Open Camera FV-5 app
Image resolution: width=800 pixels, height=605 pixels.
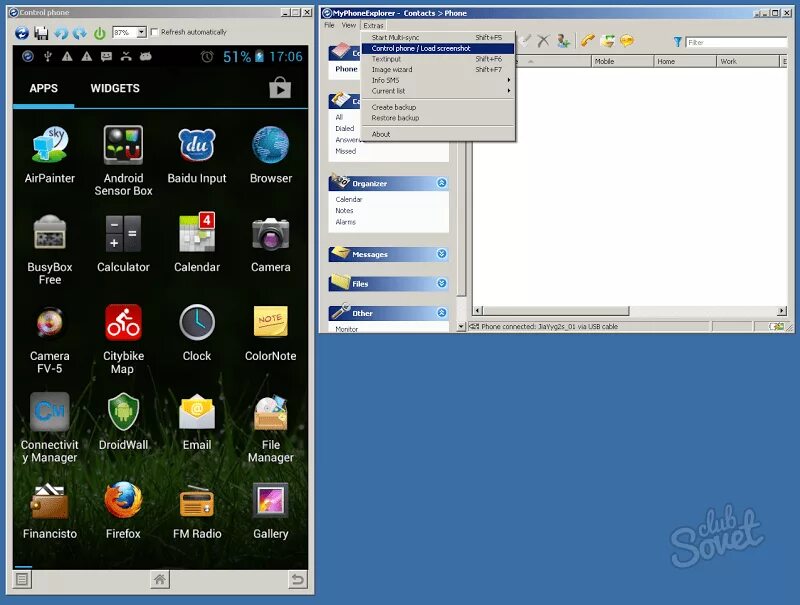click(49, 339)
